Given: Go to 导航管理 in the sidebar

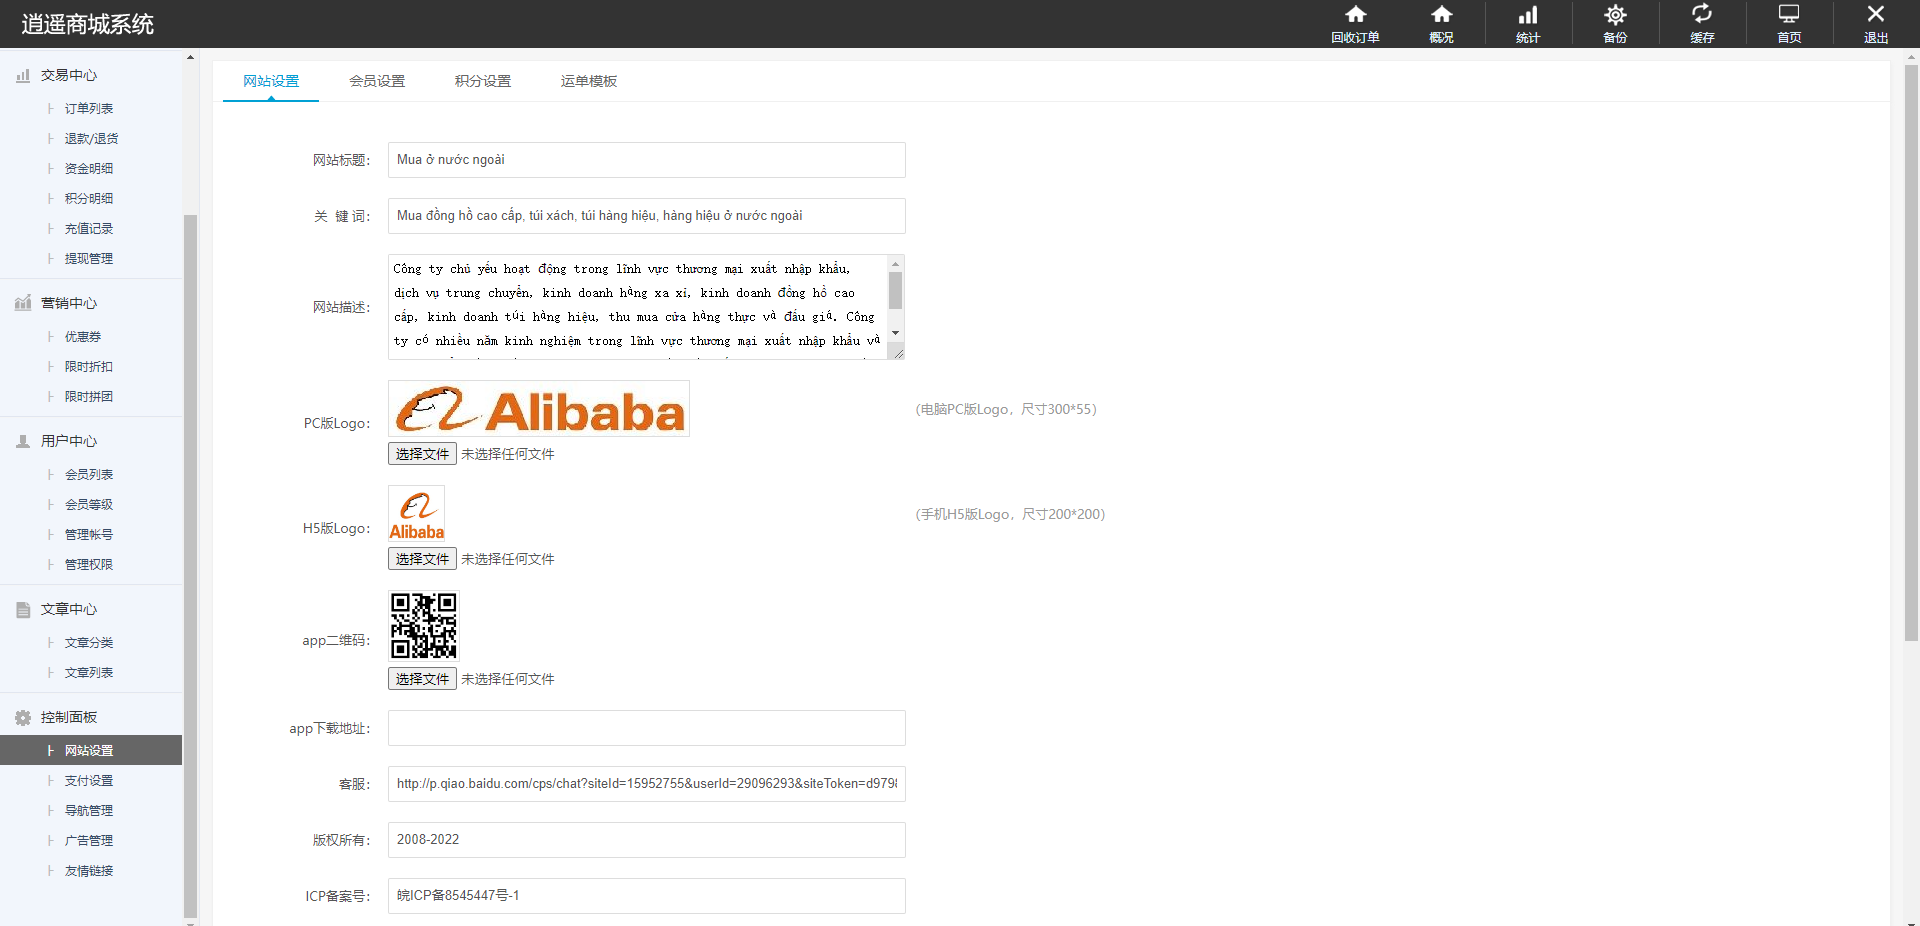Looking at the screenshot, I should tap(89, 810).
